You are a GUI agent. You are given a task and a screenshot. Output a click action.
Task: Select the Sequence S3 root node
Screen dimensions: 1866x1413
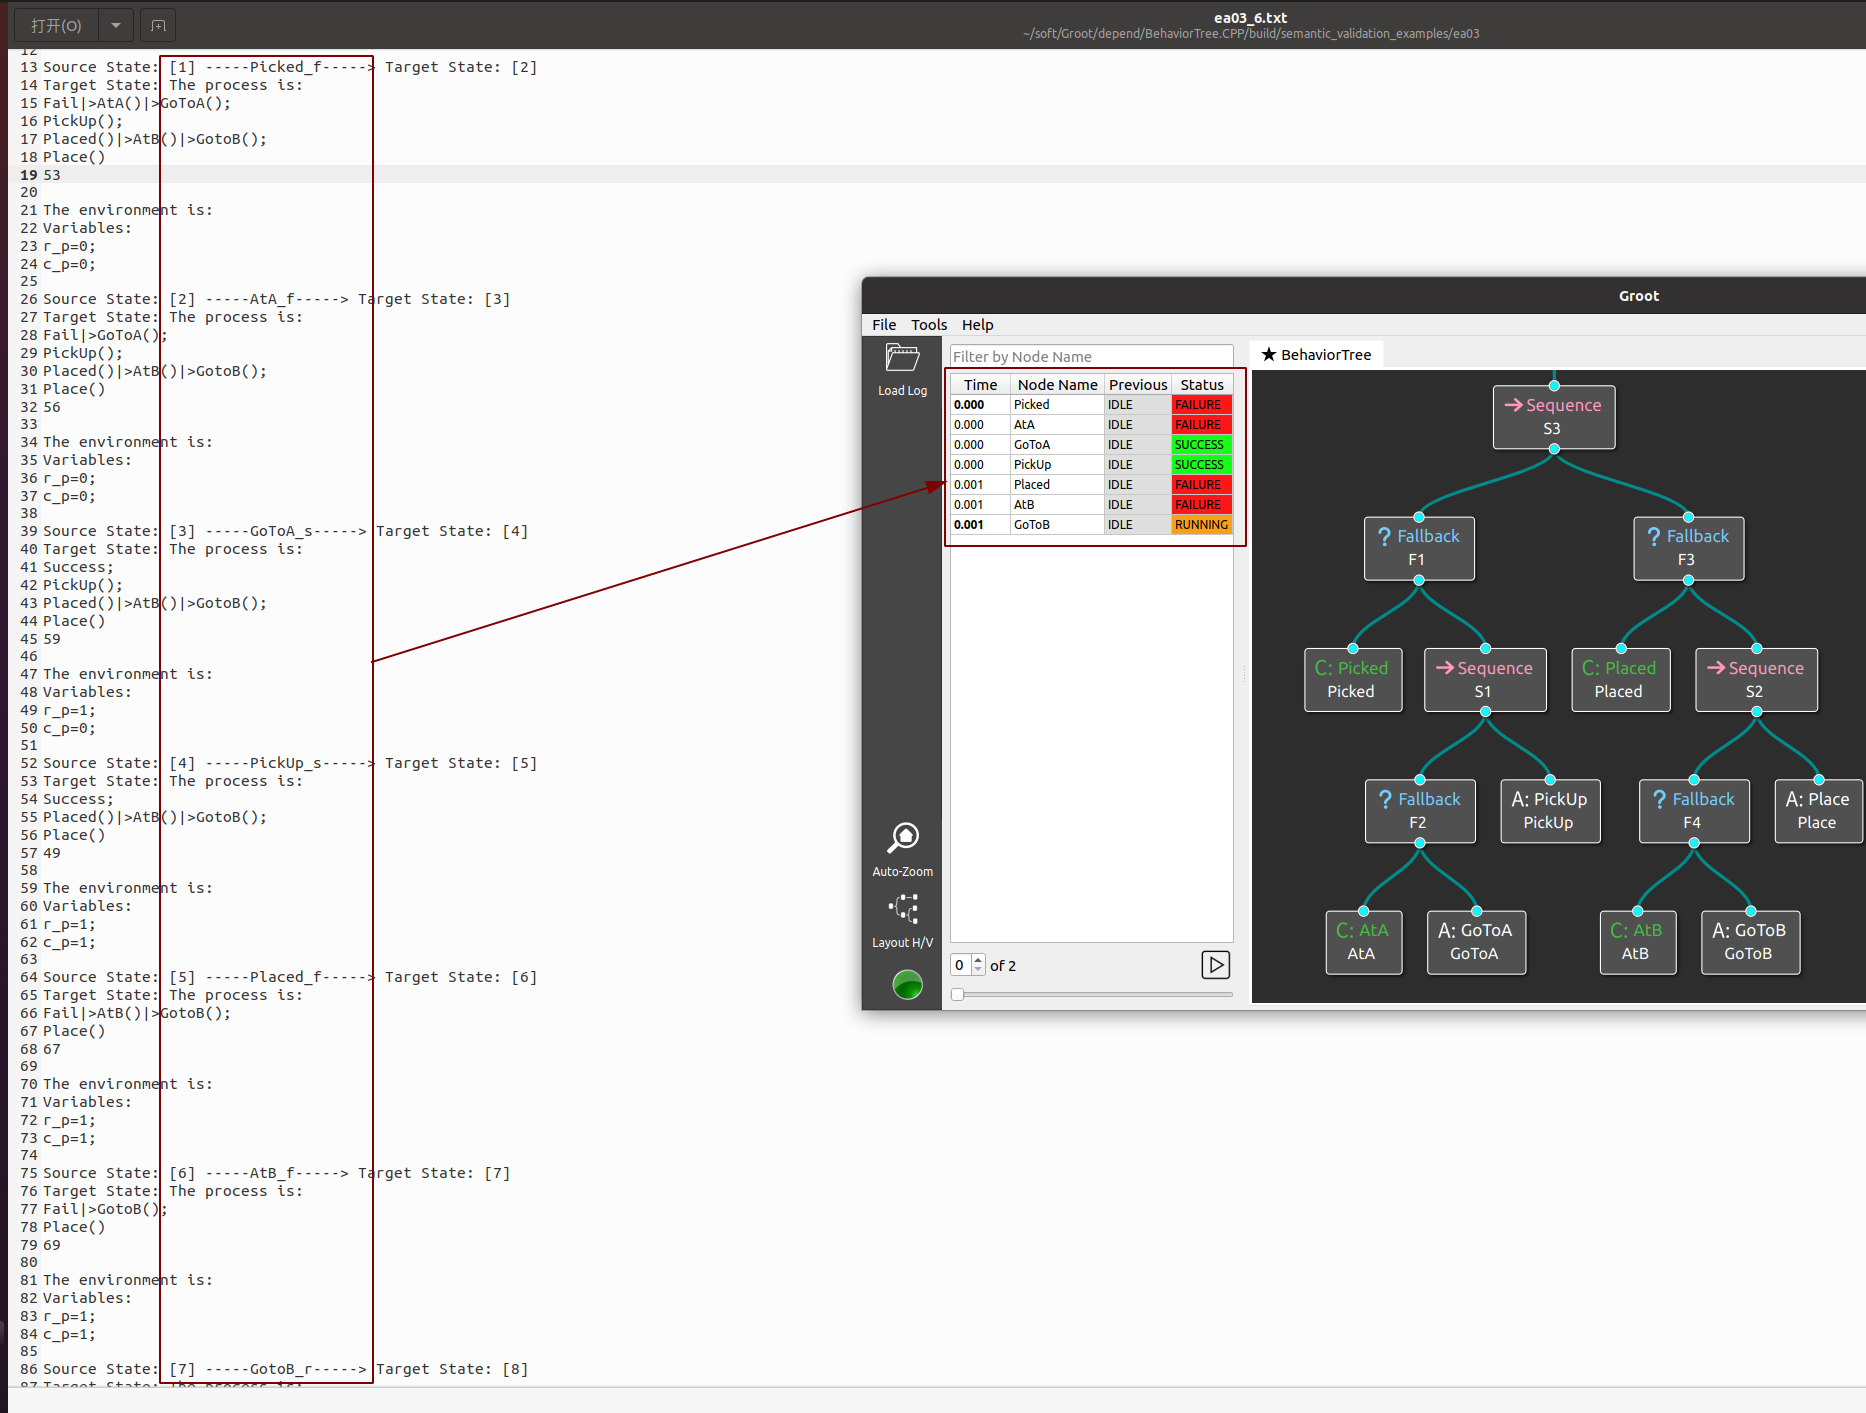point(1553,417)
